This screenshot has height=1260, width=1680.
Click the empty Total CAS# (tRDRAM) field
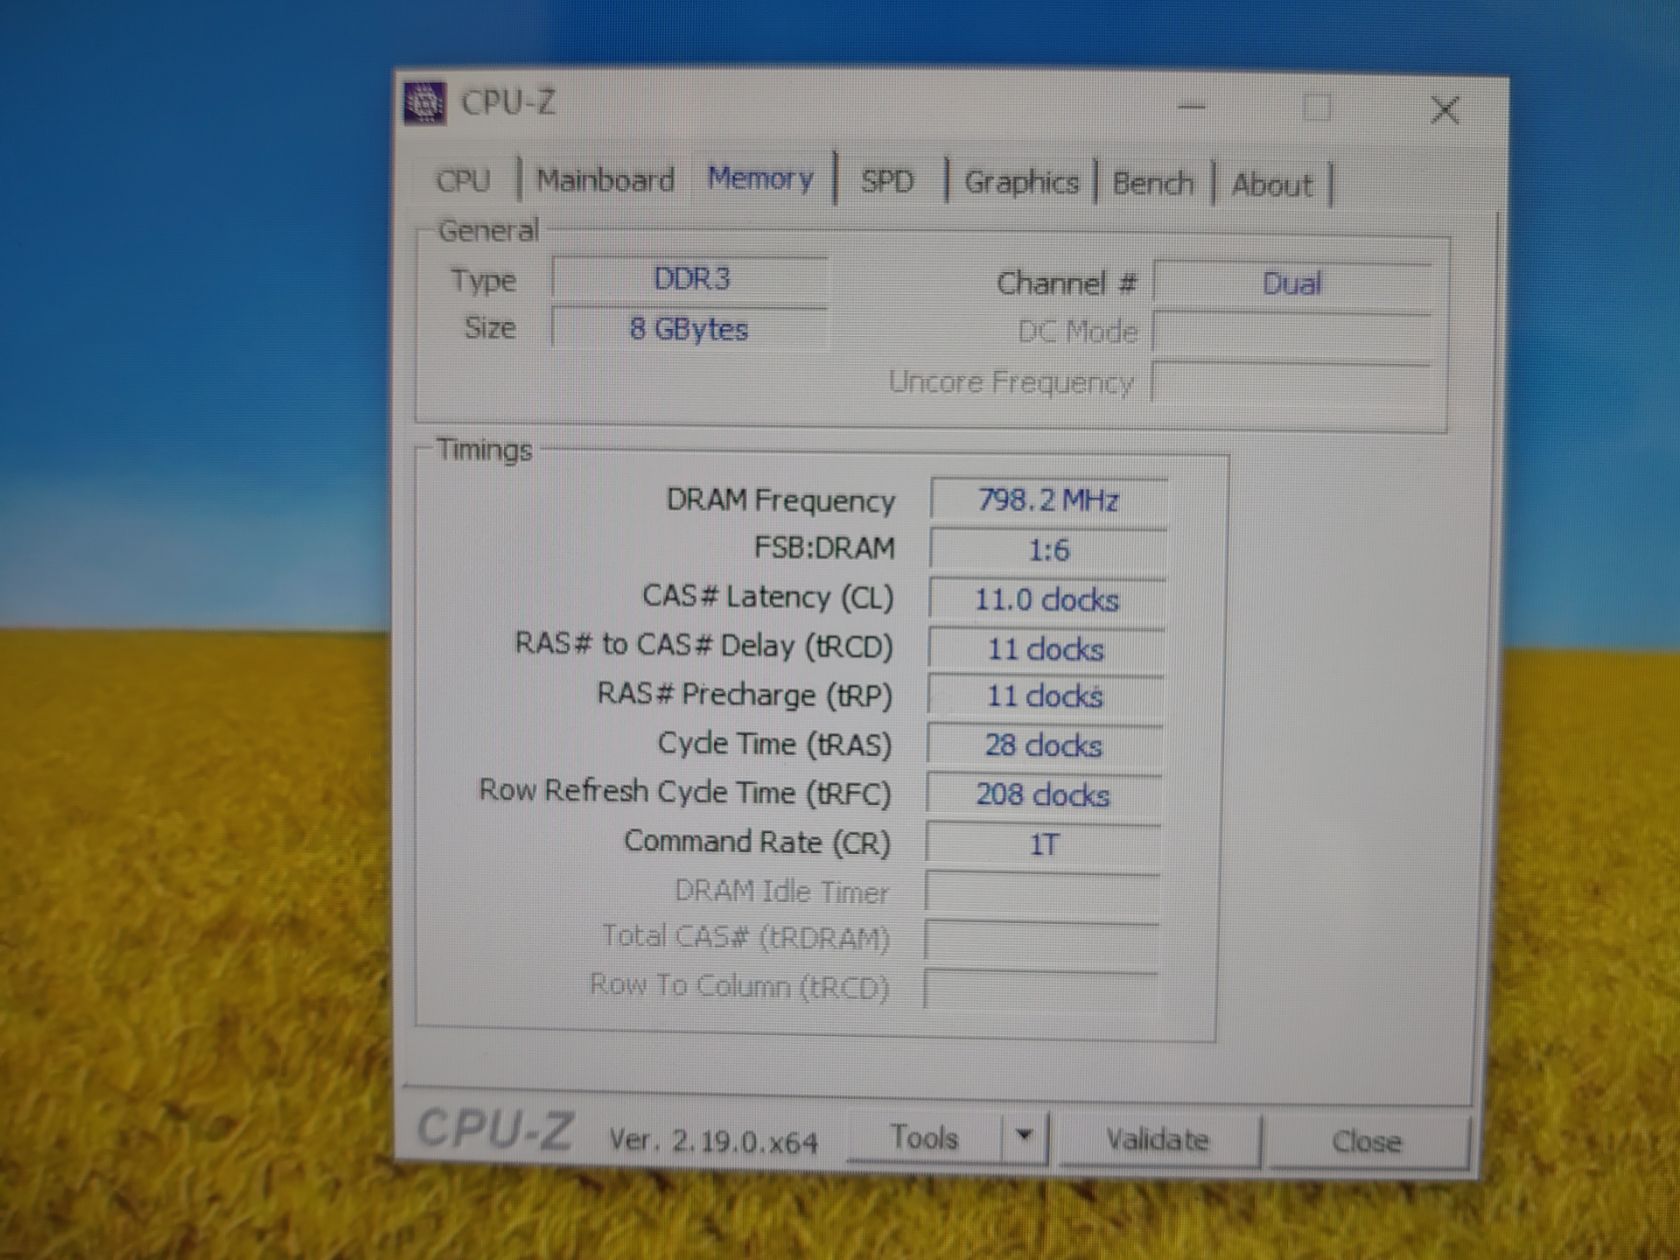(x=1041, y=942)
